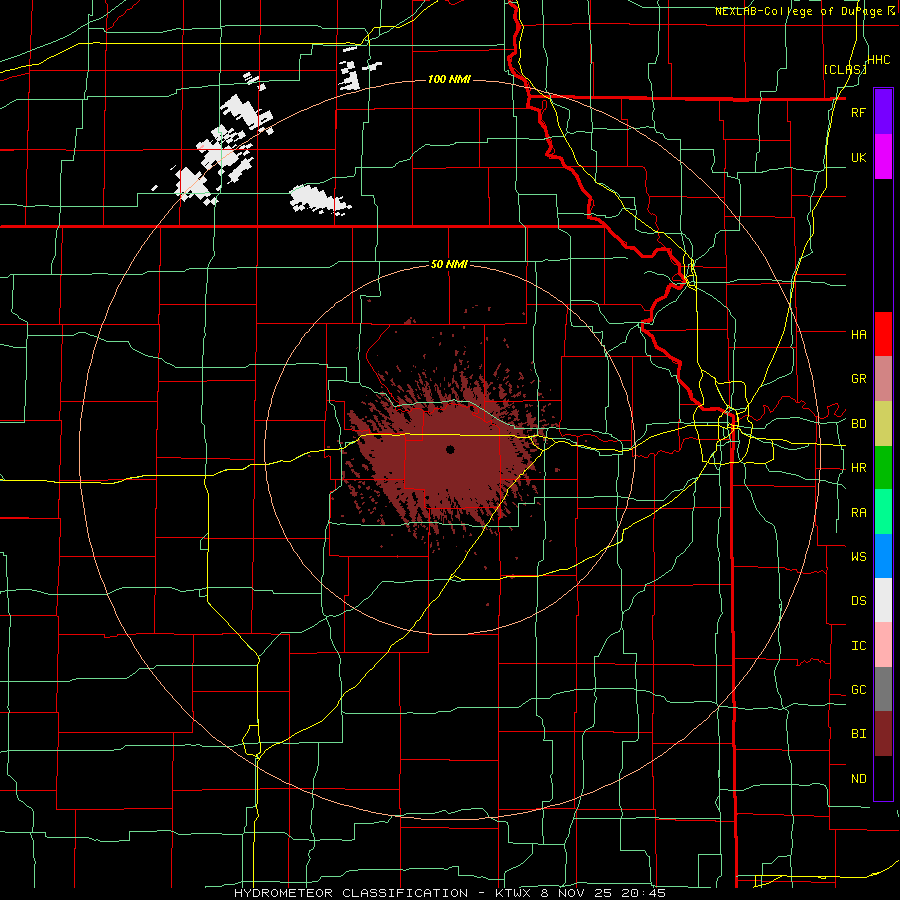This screenshot has height=900, width=900.
Task: Click the BD legend label
Action: (858, 424)
